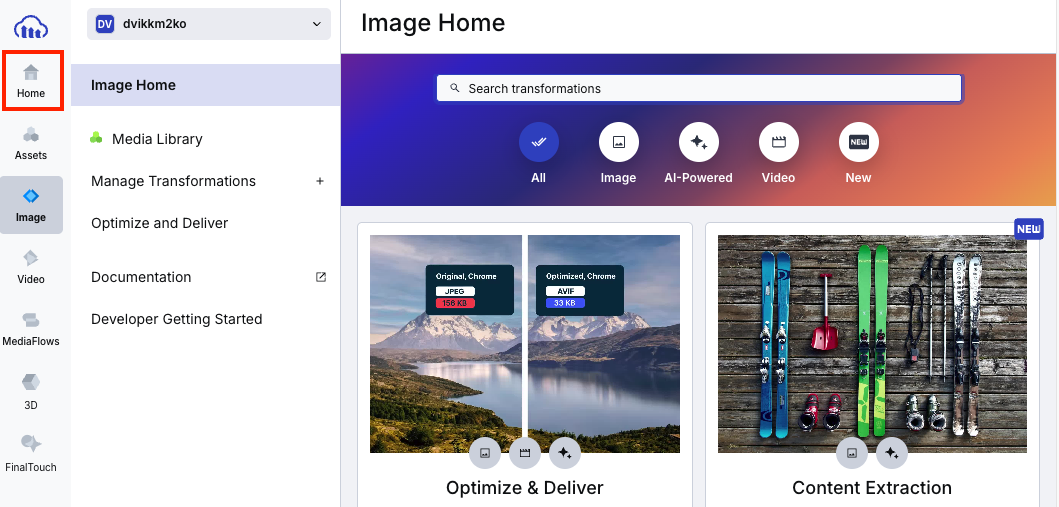Image resolution: width=1059 pixels, height=507 pixels.
Task: Click the 'Original, Chrome' JPEG label
Action: (469, 290)
